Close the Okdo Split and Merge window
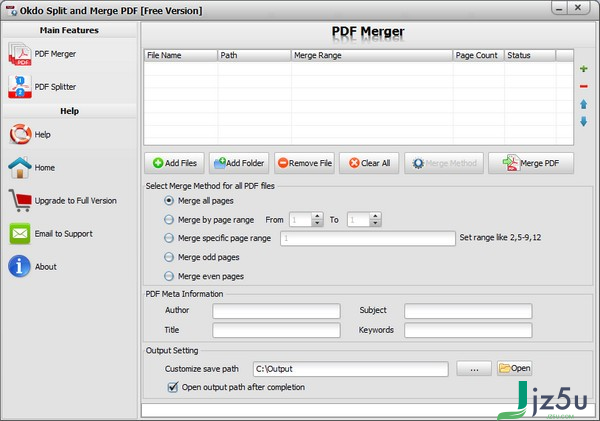The image size is (600, 421). click(578, 8)
